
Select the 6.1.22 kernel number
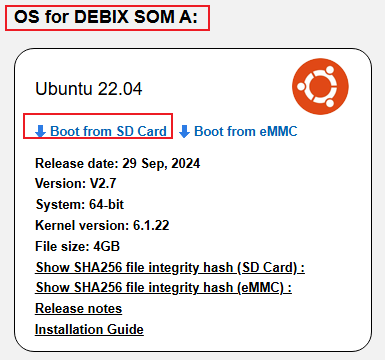(151, 225)
